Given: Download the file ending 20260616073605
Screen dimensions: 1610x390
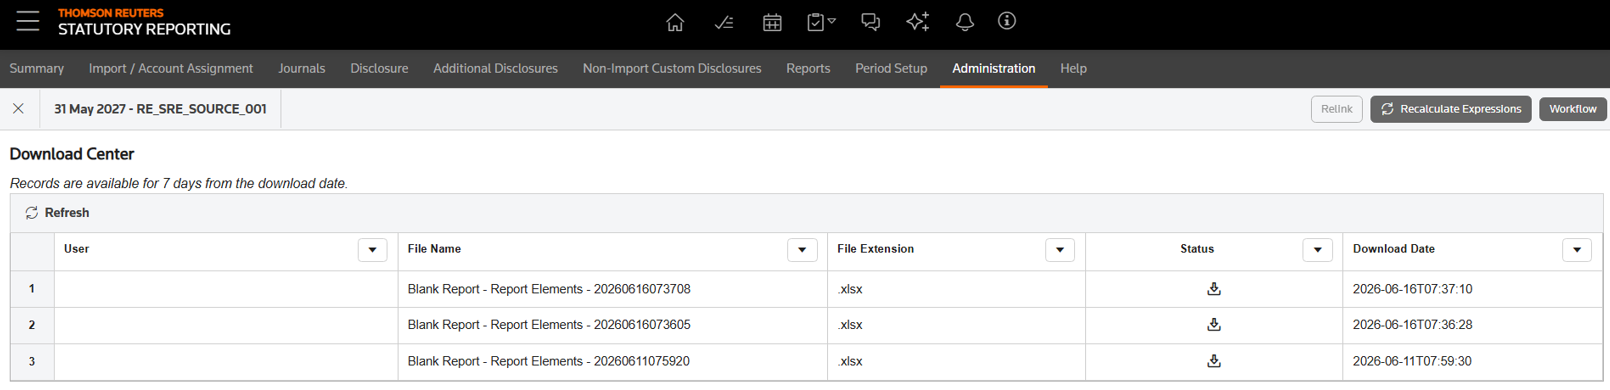Looking at the screenshot, I should click(1213, 325).
